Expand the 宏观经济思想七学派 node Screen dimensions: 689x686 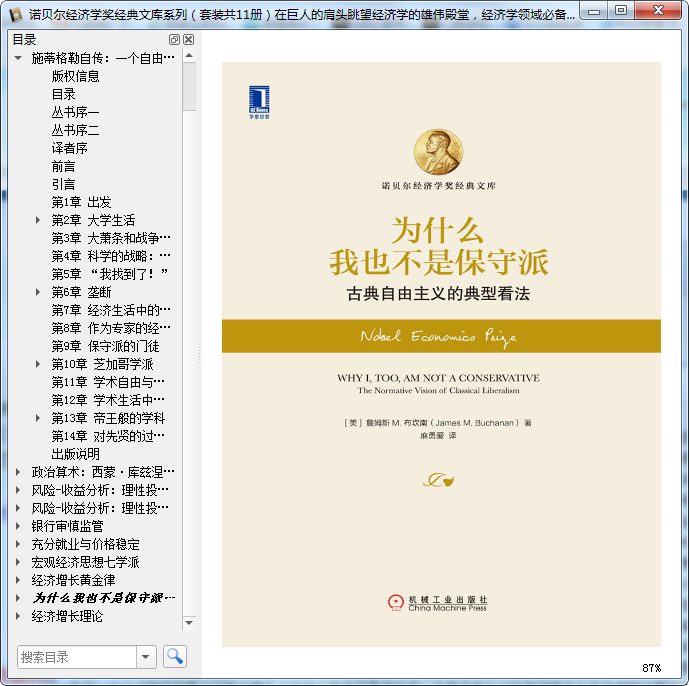(x=18, y=562)
